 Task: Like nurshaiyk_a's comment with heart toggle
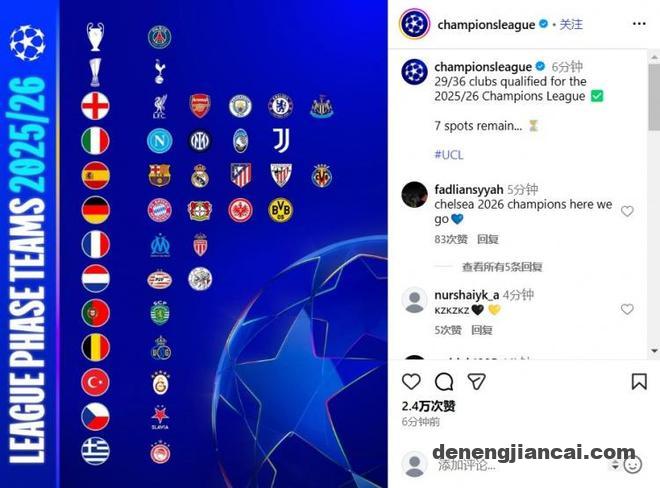(627, 309)
